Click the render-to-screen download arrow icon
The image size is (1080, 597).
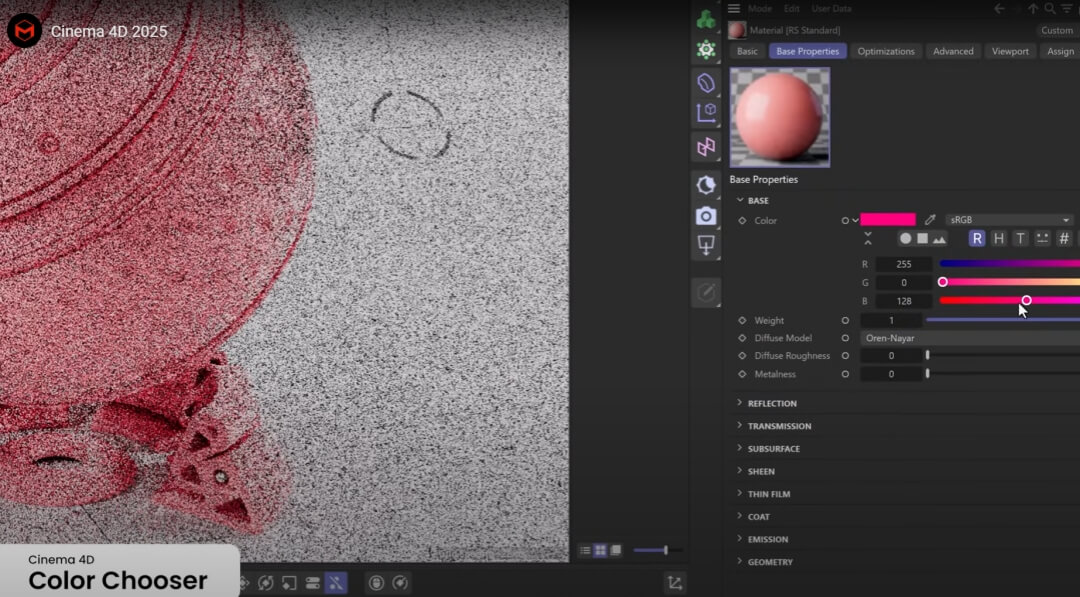706,245
